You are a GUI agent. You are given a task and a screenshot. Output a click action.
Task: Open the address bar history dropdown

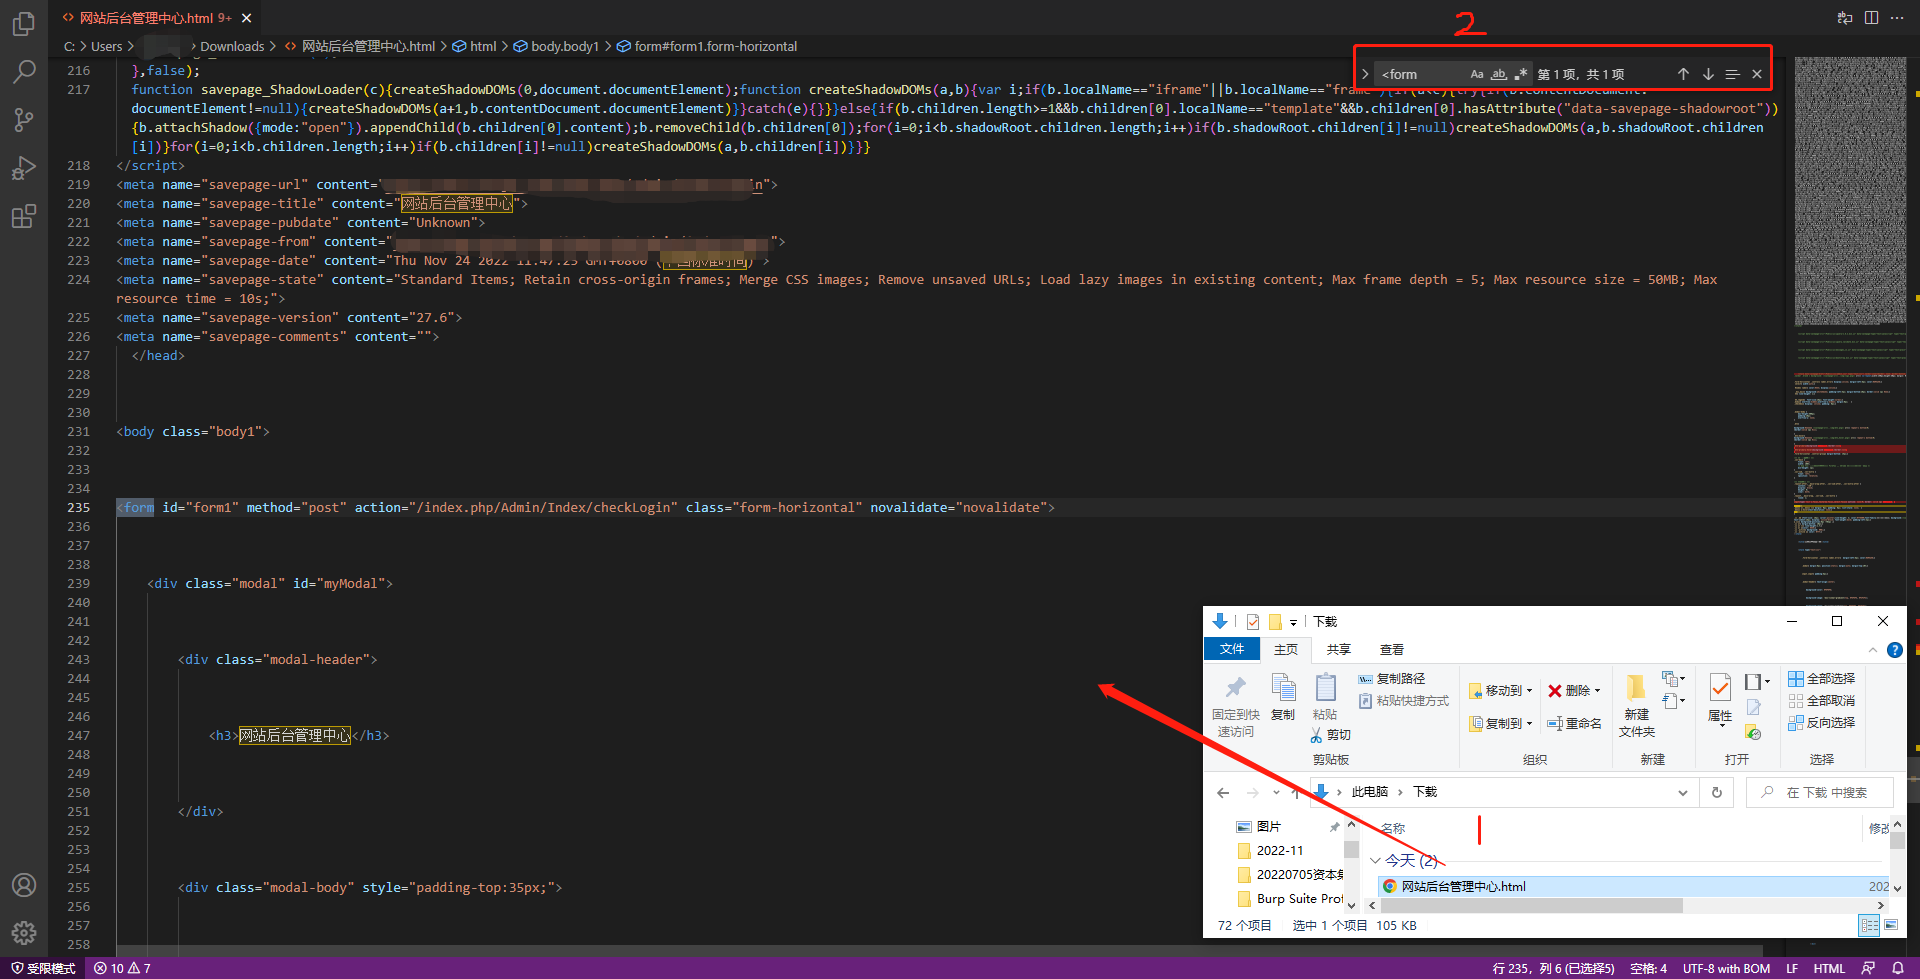point(1683,792)
